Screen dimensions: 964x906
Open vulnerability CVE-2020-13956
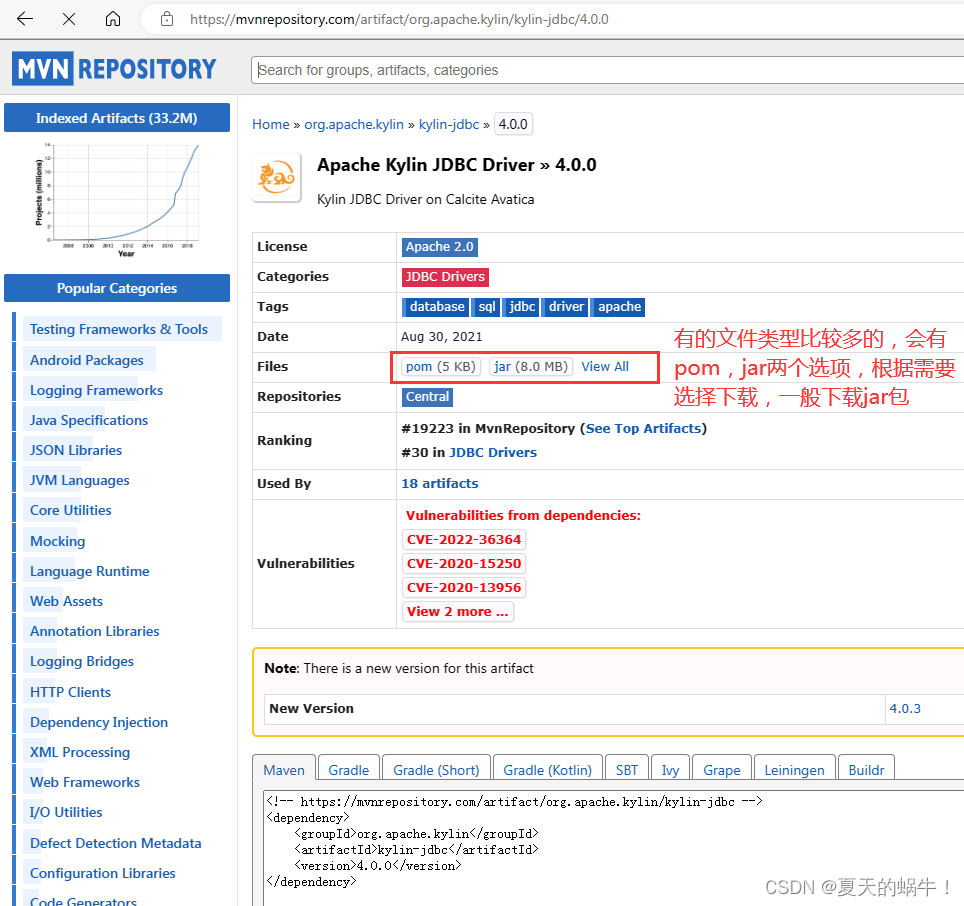464,588
